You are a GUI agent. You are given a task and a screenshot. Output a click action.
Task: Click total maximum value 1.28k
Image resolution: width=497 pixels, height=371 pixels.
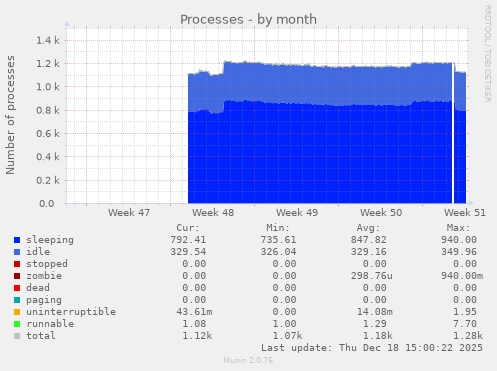point(468,336)
